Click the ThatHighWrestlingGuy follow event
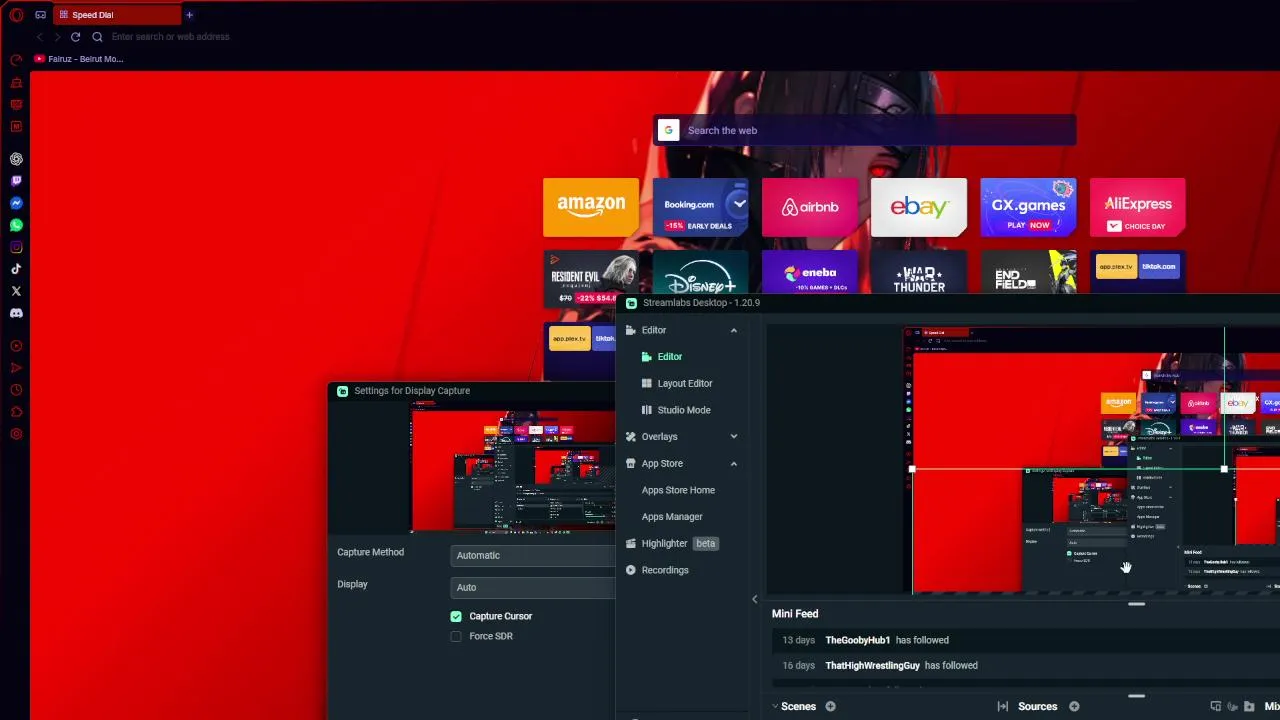1280x720 pixels. coord(1026,666)
